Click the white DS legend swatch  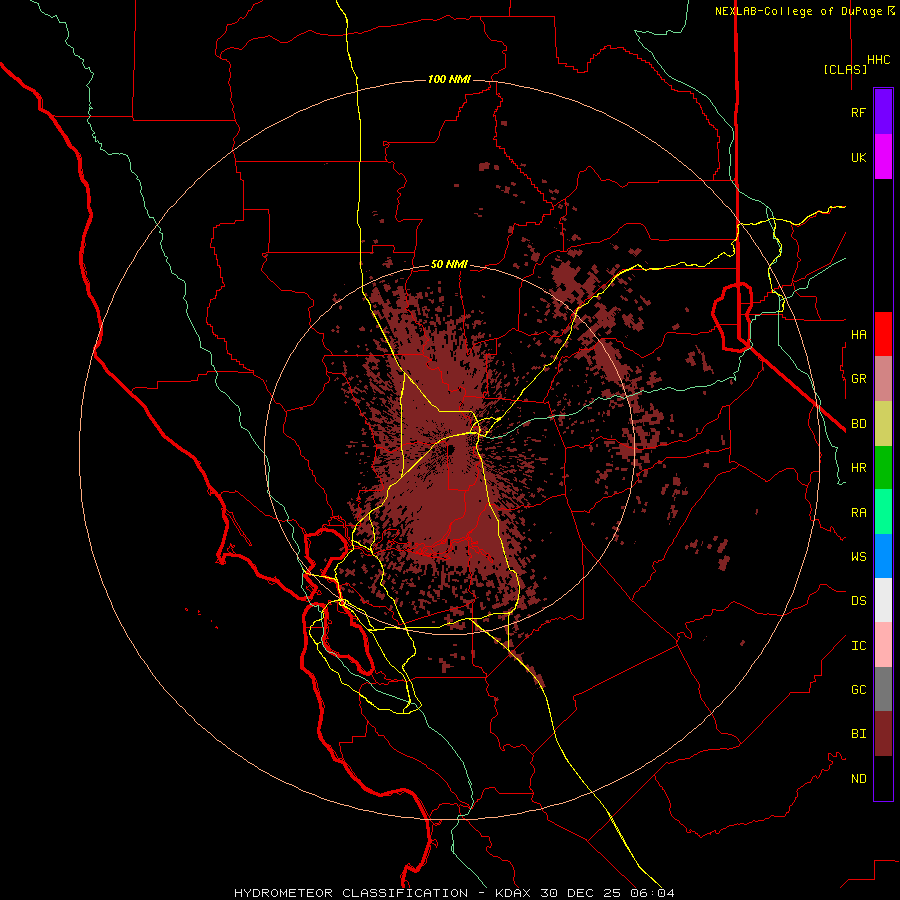point(883,600)
